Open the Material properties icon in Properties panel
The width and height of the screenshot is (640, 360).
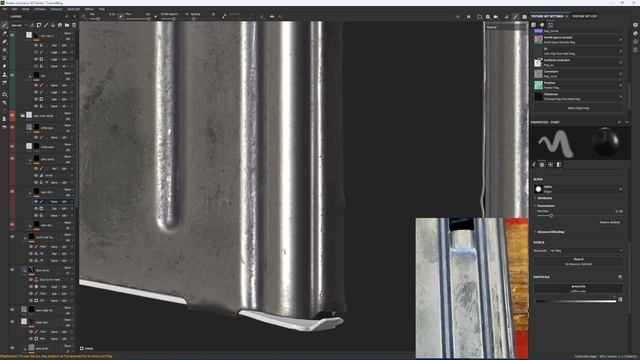pyautogui.click(x=559, y=164)
